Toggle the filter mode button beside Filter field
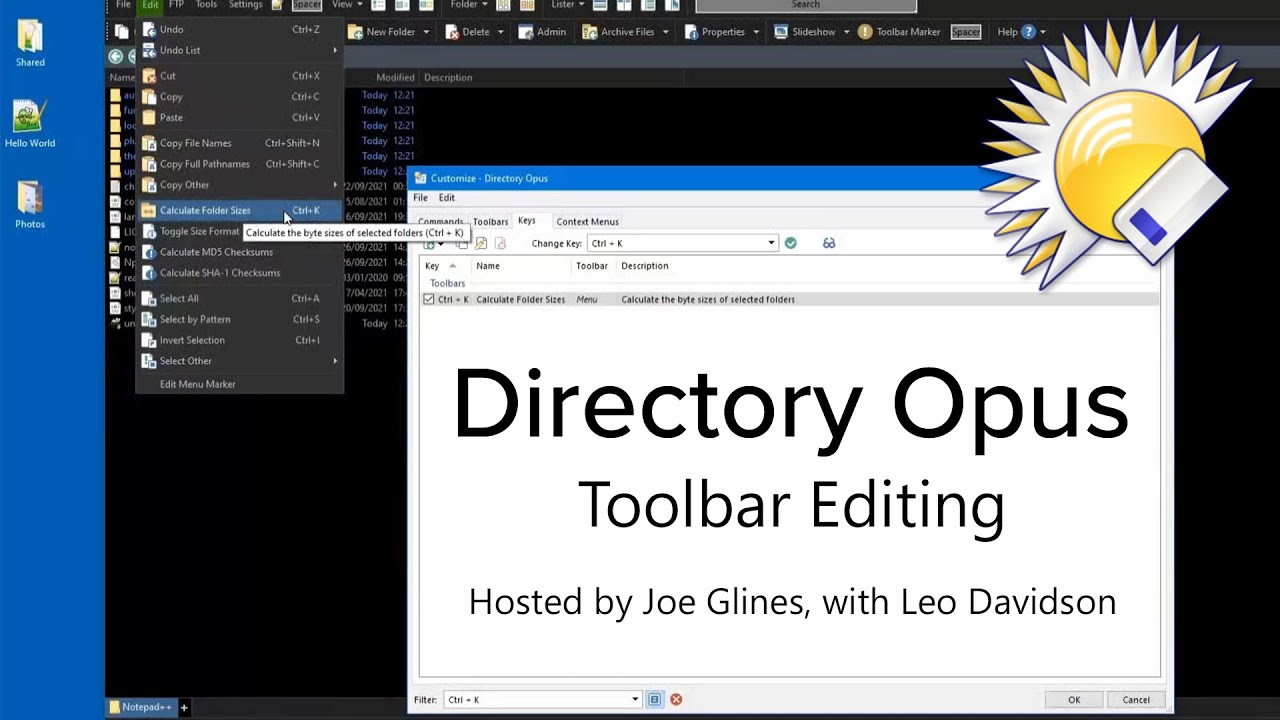 pos(655,700)
